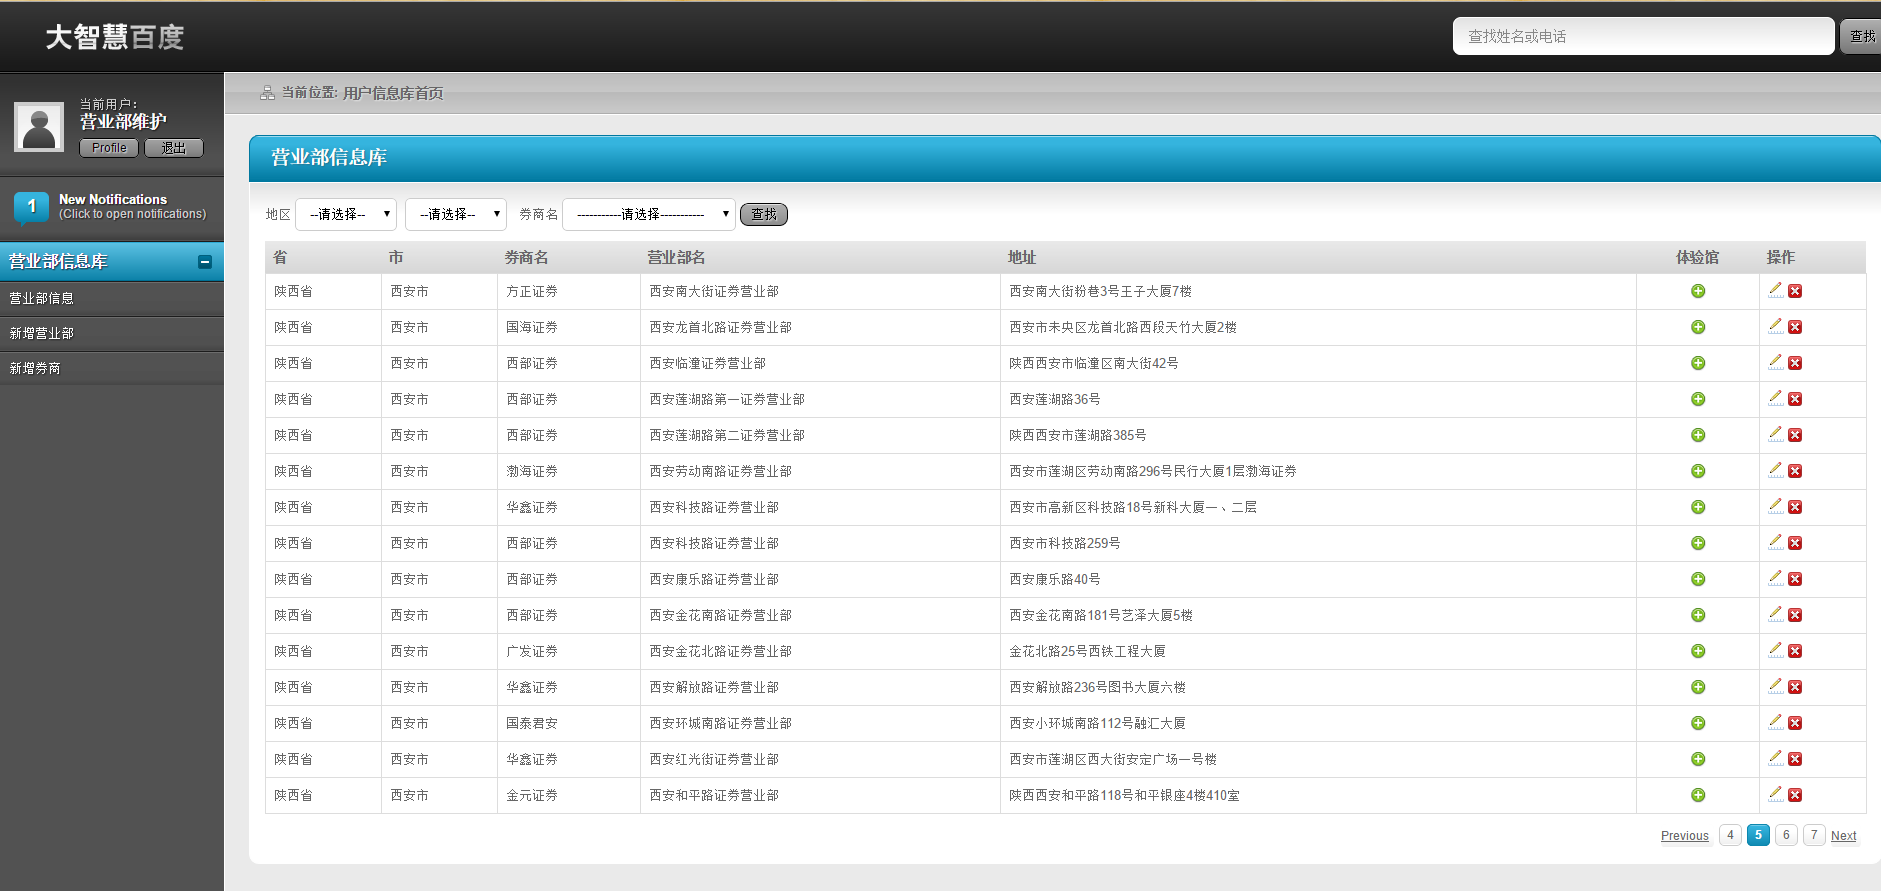Viewport: 1881px width, 891px height.
Task: Delete the 西安环城南路证券营业部 row
Action: 1795,723
